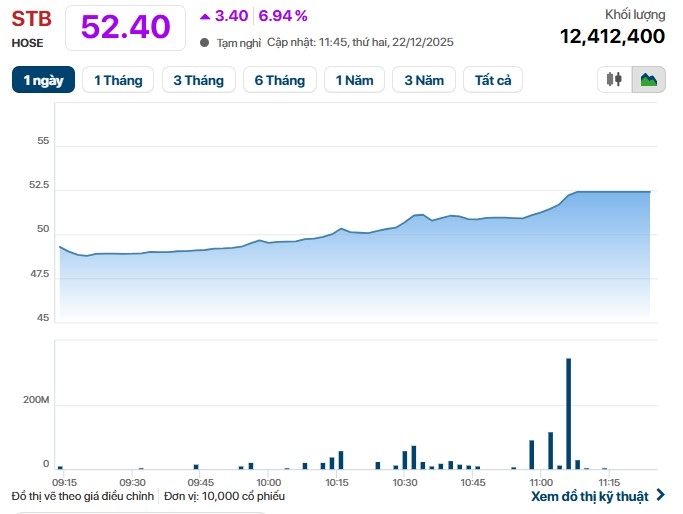Switch chart to 1 Năm
Screen dimensions: 683x514
tap(355, 80)
